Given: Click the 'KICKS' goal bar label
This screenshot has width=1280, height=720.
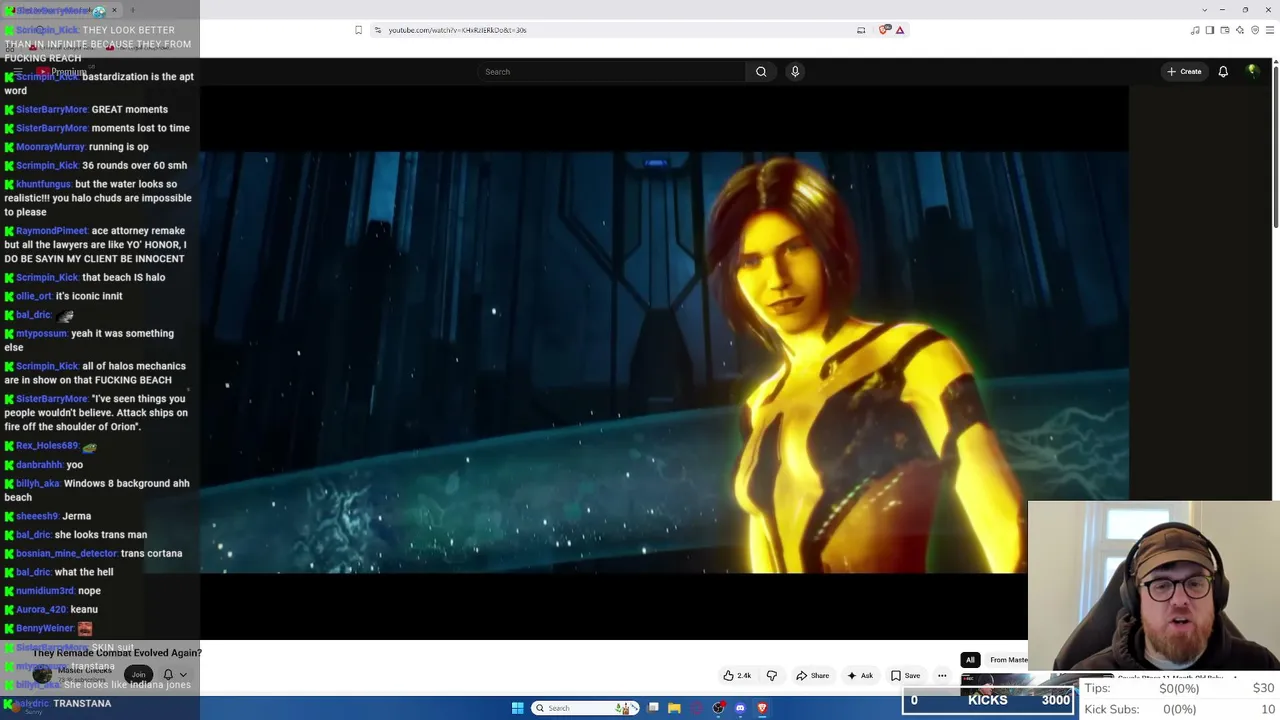Looking at the screenshot, I should click(987, 701).
